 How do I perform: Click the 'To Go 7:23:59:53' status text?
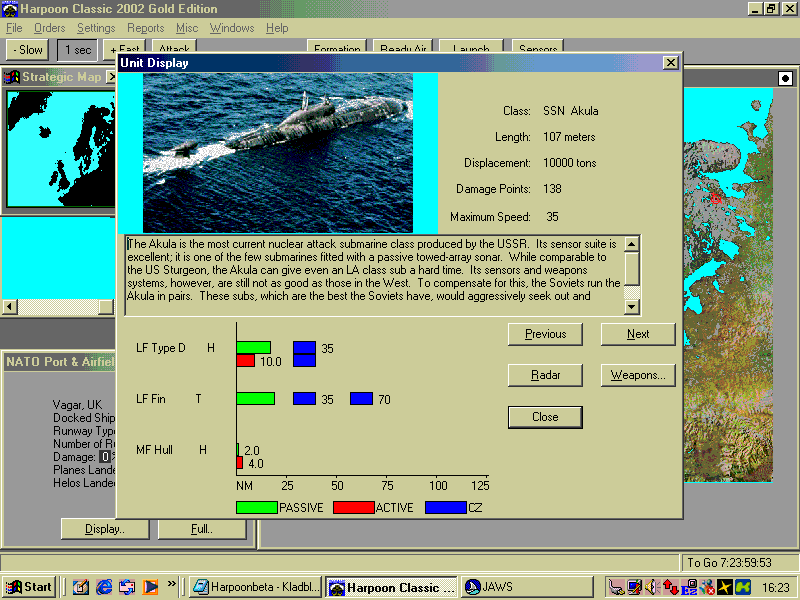[729, 563]
